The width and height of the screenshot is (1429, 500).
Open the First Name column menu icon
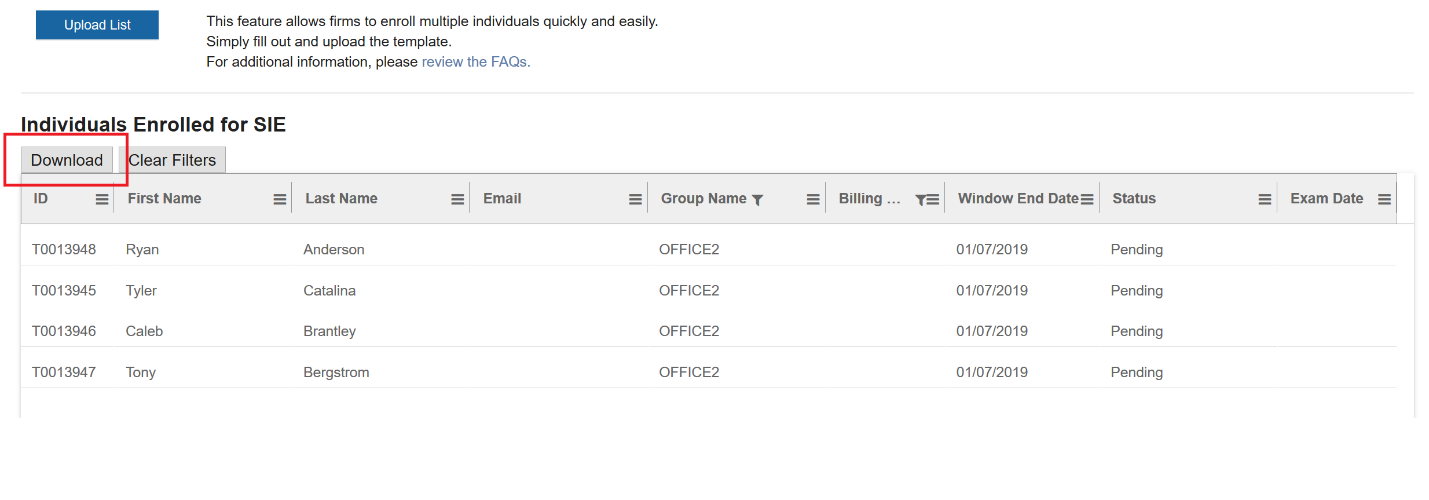[280, 199]
